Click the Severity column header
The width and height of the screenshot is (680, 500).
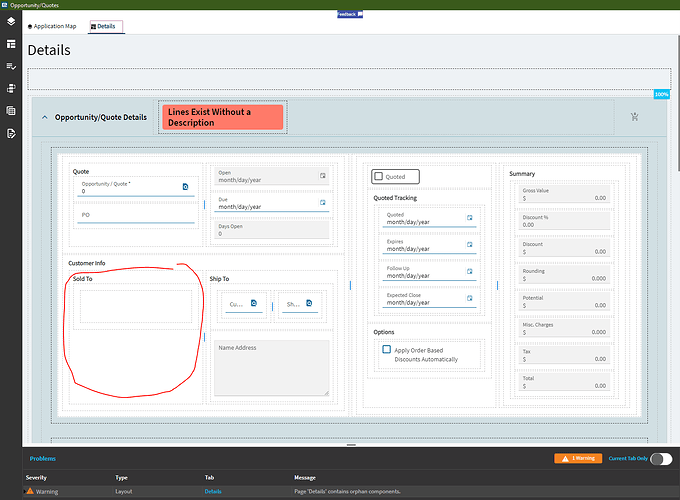36,477
